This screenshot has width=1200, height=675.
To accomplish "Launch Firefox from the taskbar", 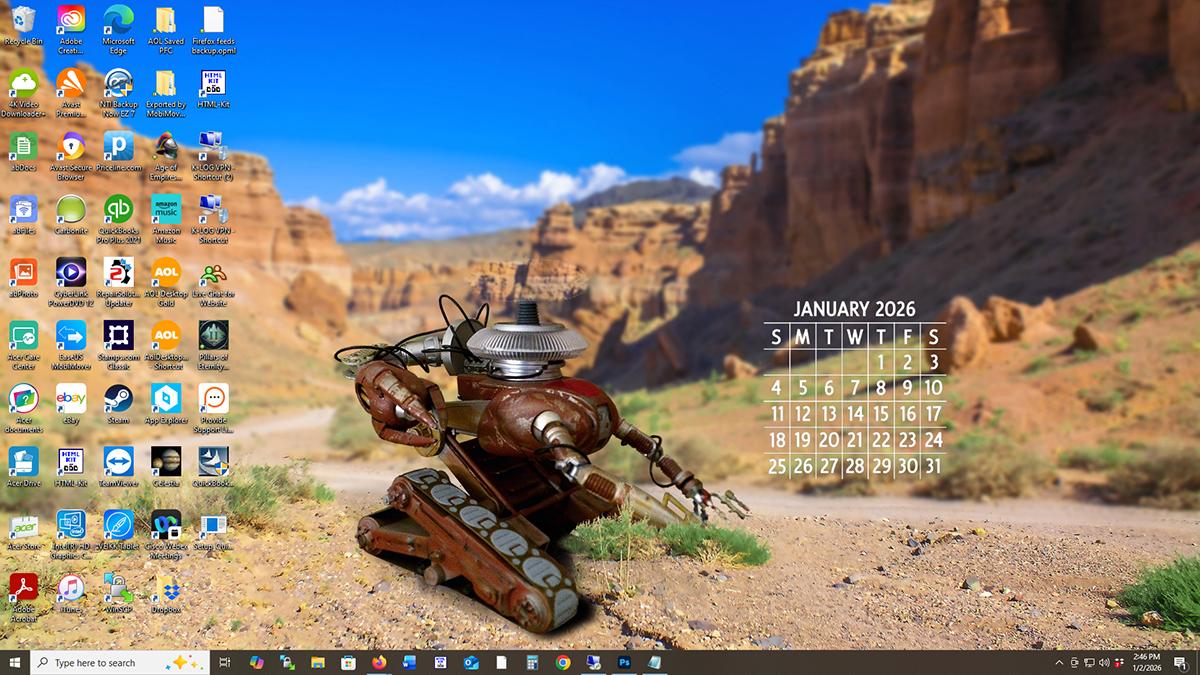I will (x=379, y=662).
